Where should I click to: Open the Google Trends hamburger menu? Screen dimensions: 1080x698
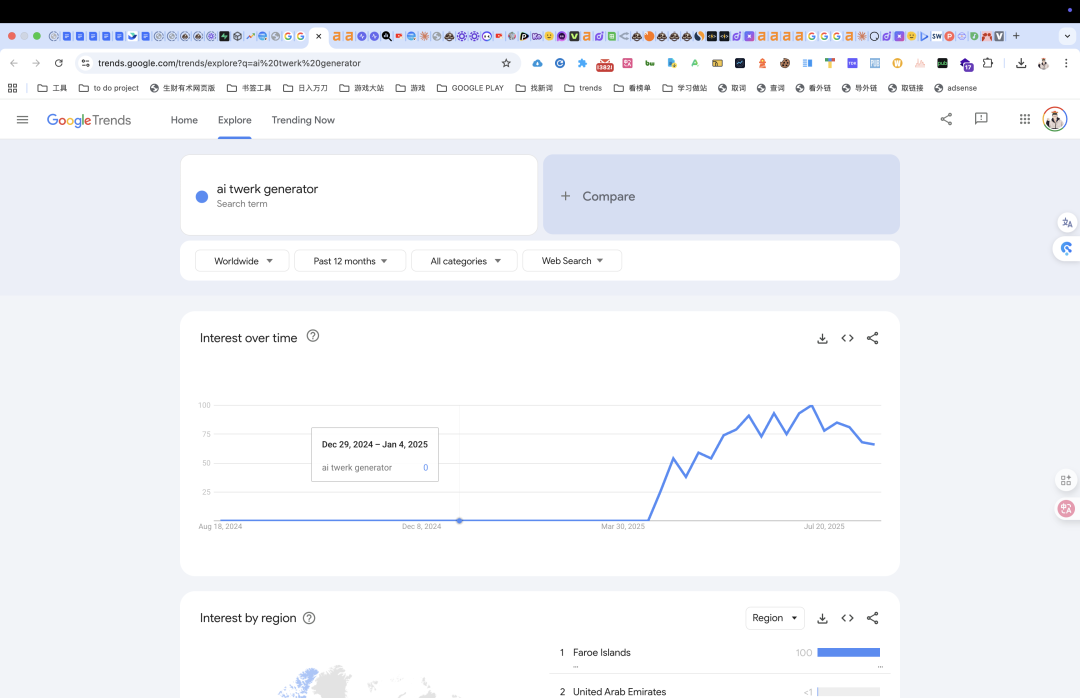(22, 120)
